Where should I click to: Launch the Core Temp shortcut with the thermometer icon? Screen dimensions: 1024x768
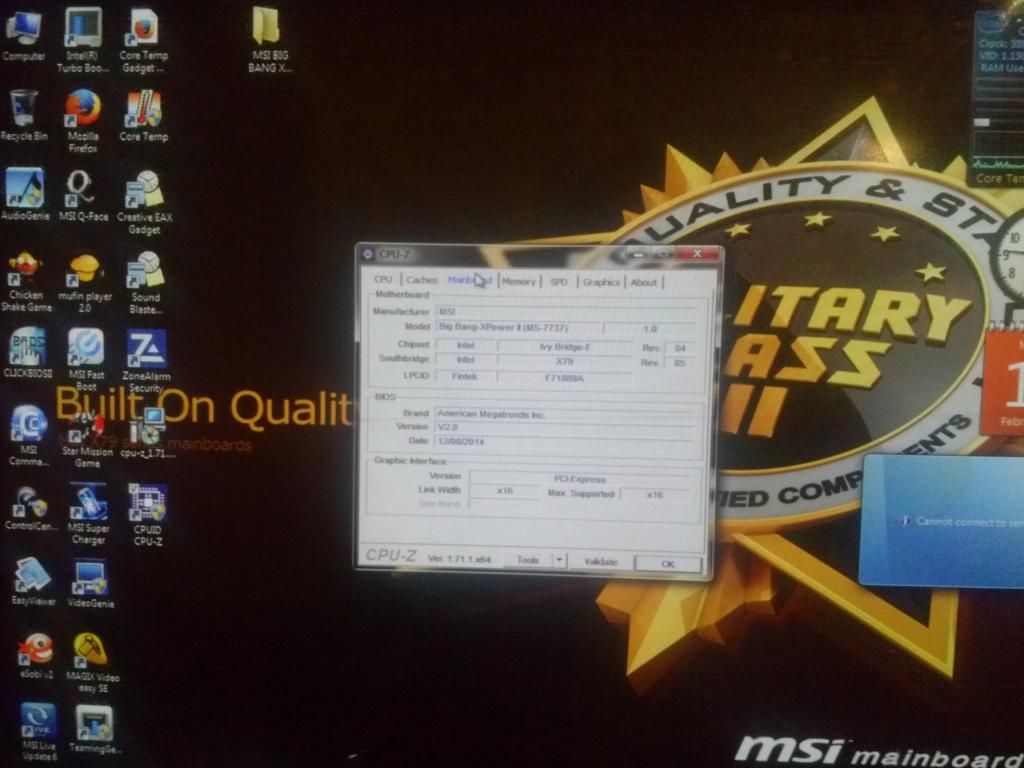(144, 116)
